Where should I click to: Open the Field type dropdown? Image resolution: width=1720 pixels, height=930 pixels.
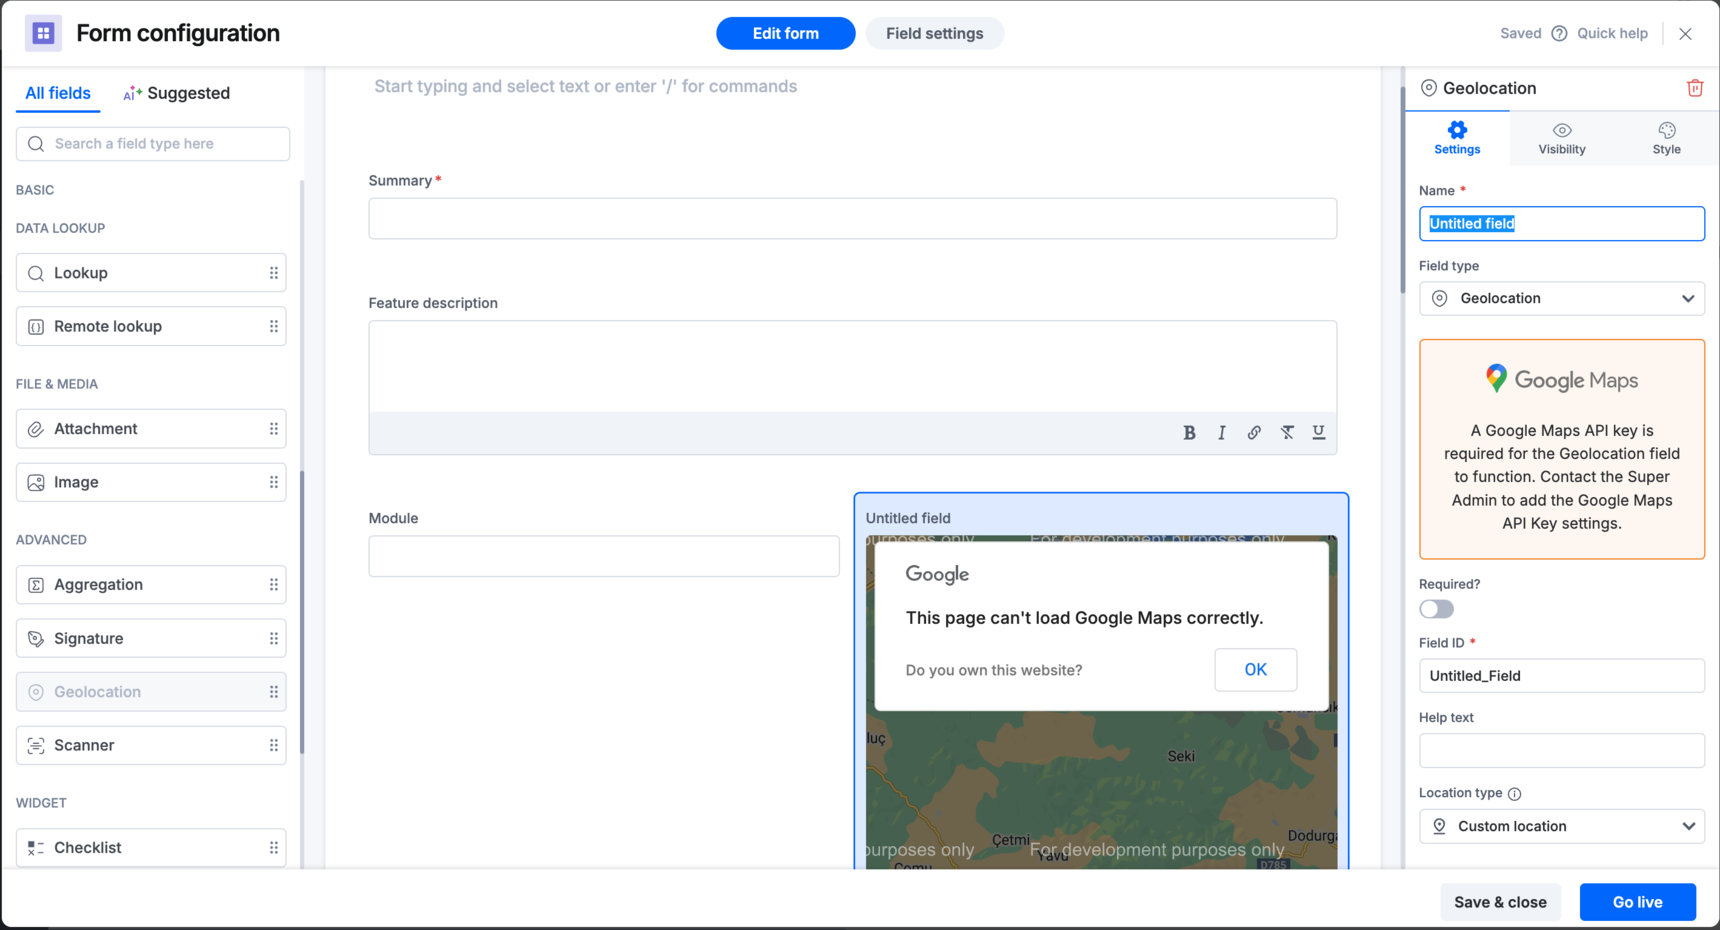click(1561, 298)
